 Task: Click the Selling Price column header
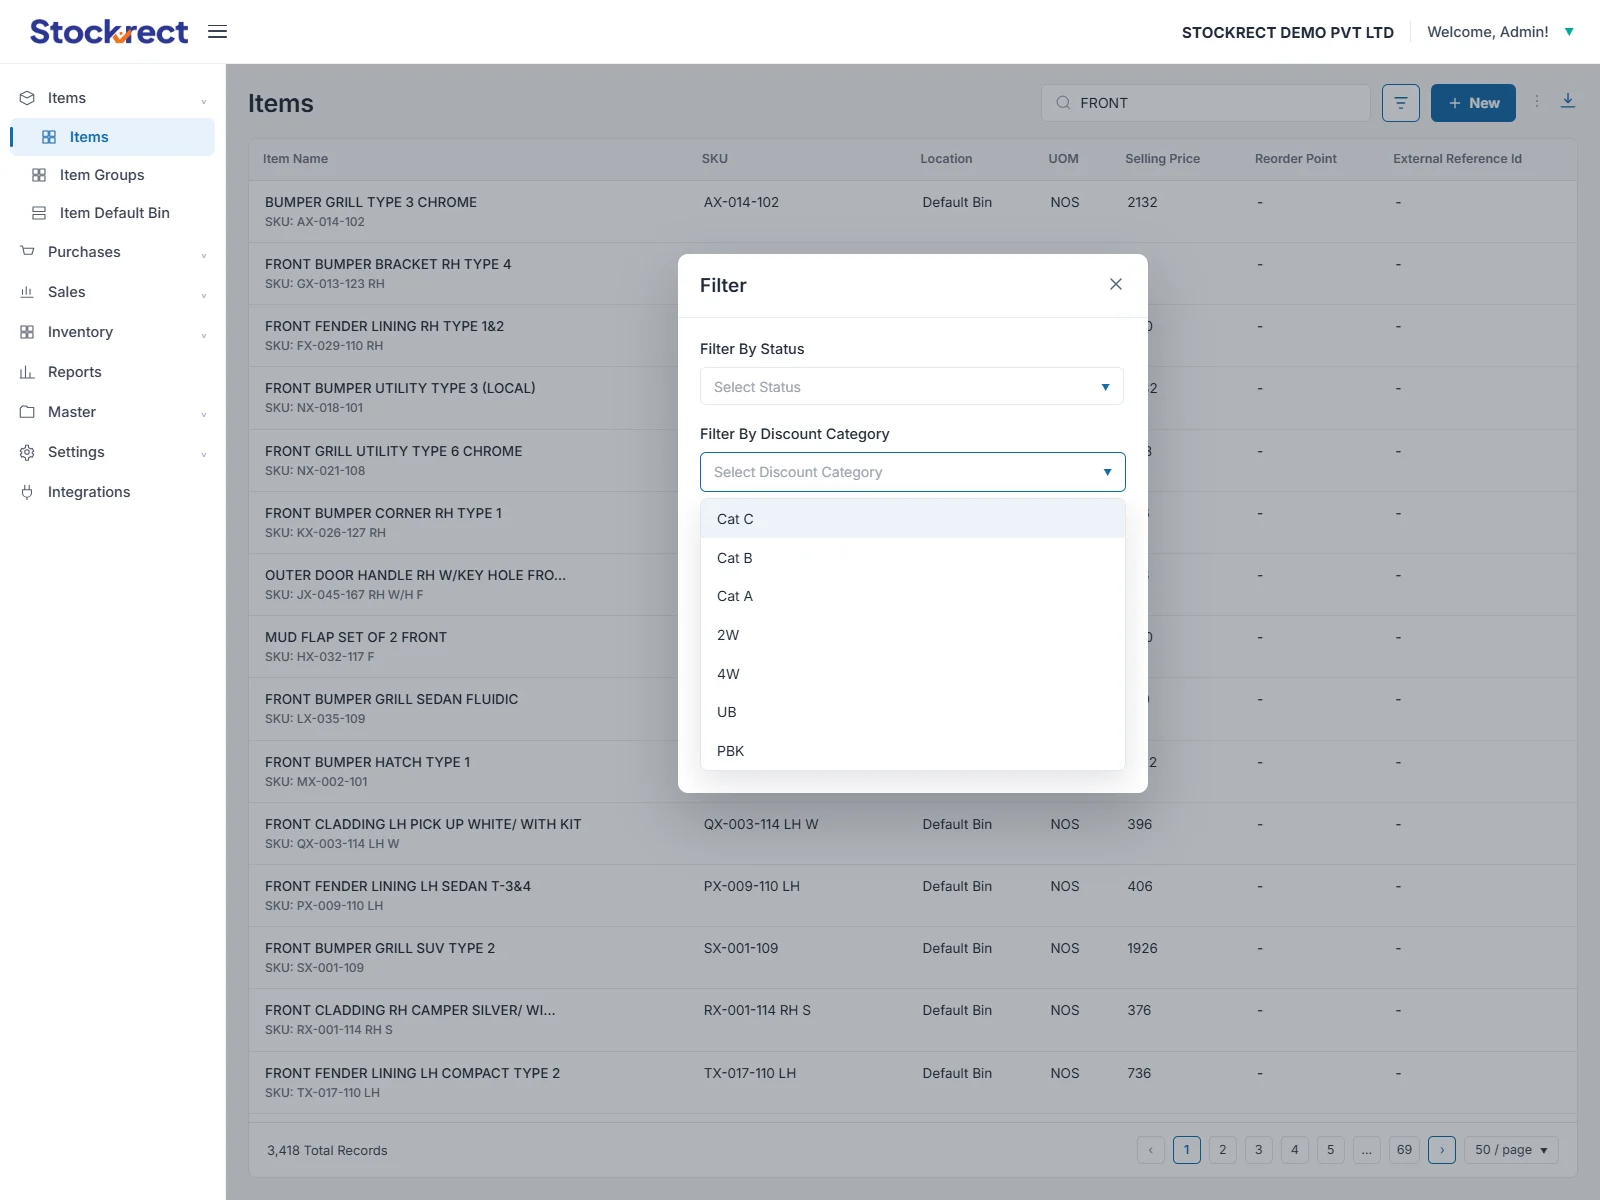1162,159
